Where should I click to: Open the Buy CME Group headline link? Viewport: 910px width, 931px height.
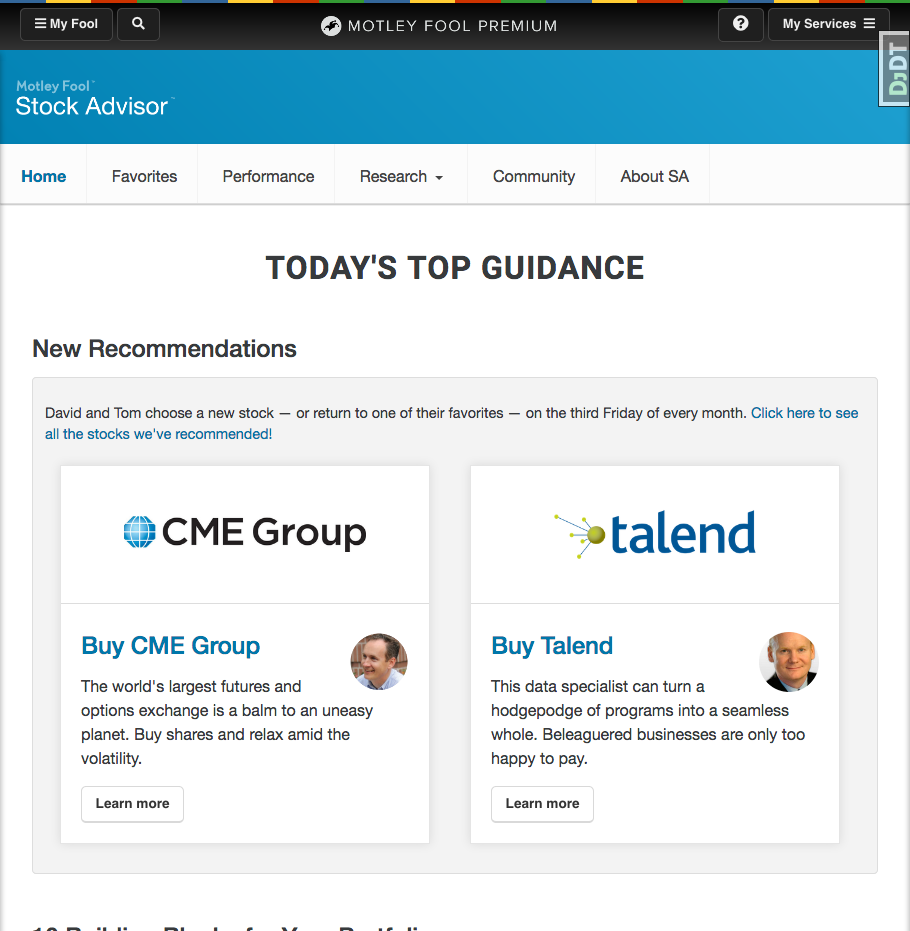(170, 645)
